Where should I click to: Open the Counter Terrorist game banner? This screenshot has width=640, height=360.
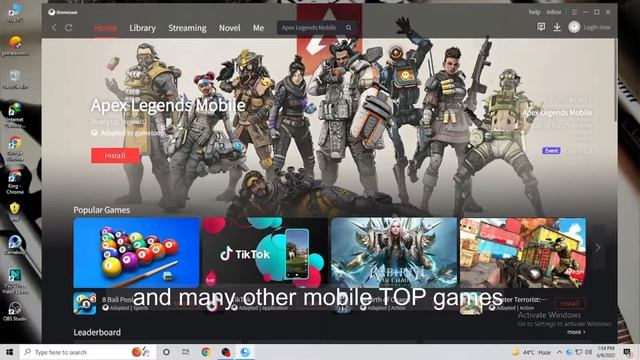[x=523, y=253]
